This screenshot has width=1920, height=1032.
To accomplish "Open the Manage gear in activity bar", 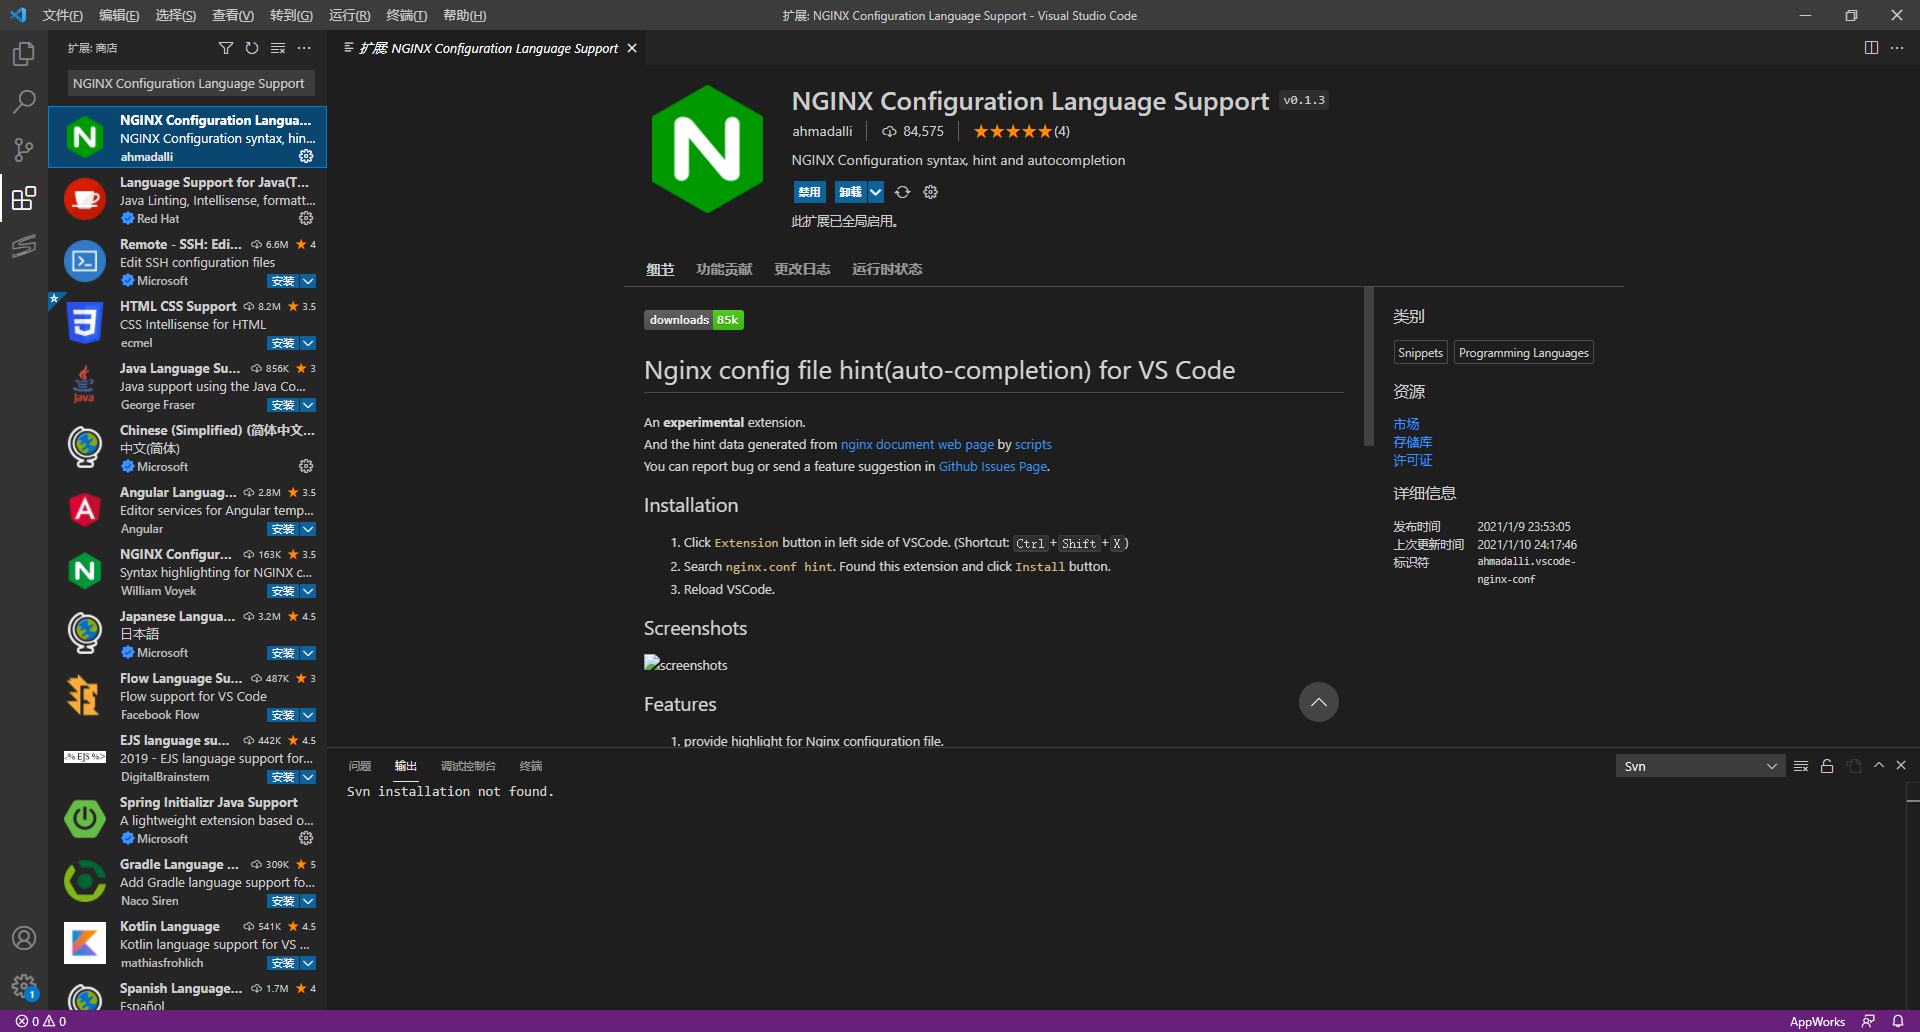I will pyautogui.click(x=24, y=986).
